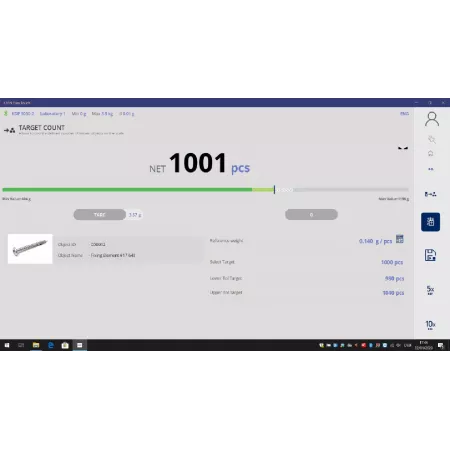Edit the Upper Tol Target value
Screen dimensions: 450x450
point(393,293)
